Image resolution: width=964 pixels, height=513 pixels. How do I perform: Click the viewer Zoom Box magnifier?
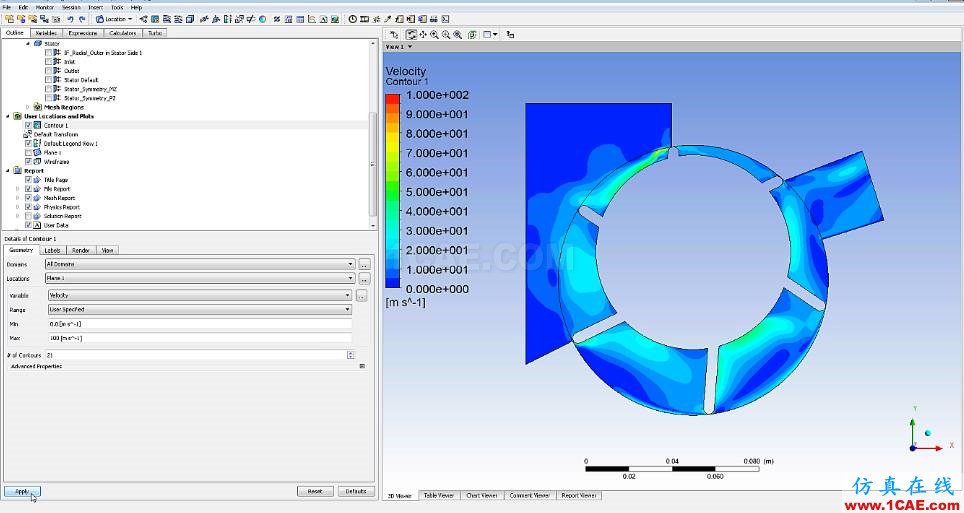tap(446, 35)
